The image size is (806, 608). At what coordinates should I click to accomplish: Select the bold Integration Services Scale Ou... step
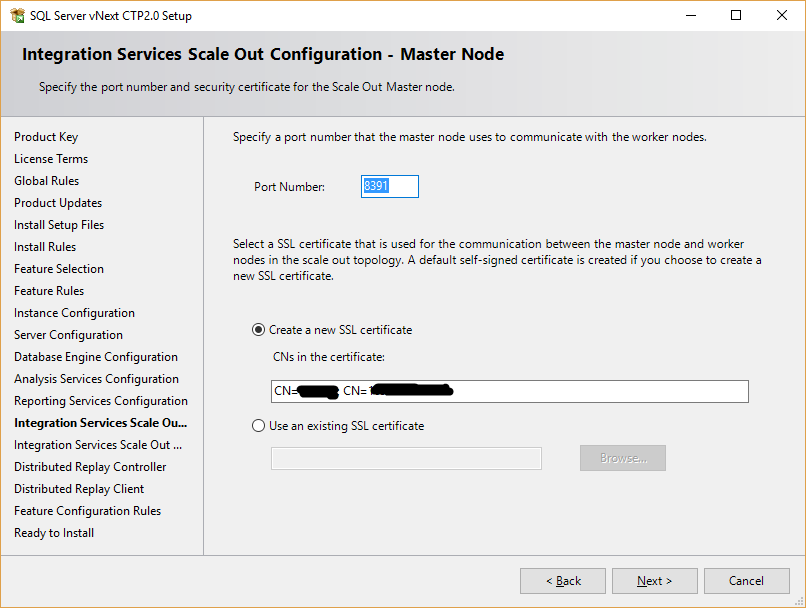(x=101, y=423)
